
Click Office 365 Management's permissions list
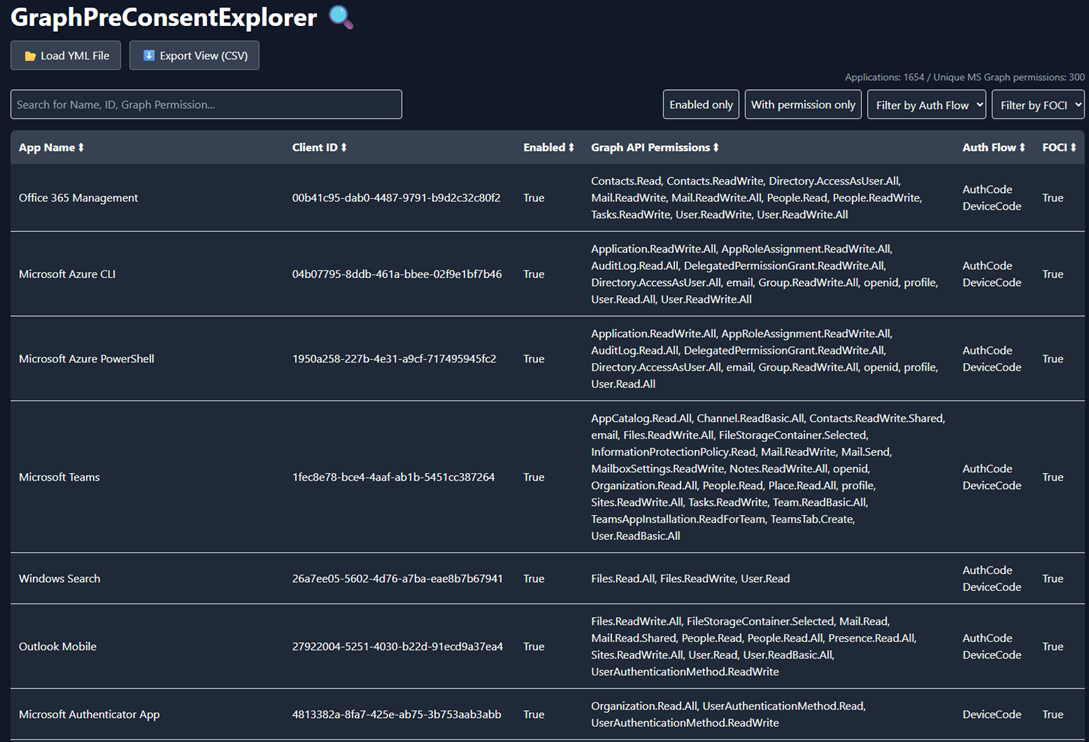[x=756, y=198]
